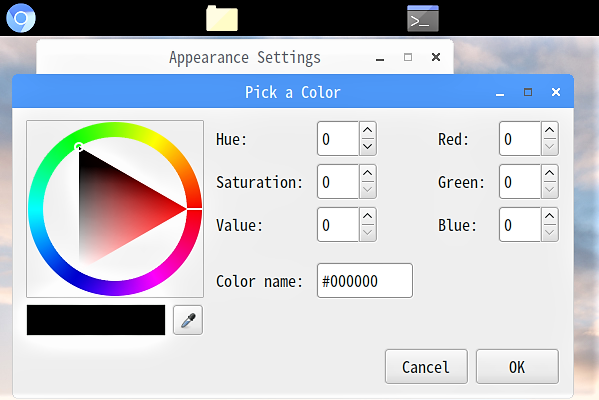Increase the Hue value with up arrow

(367, 130)
